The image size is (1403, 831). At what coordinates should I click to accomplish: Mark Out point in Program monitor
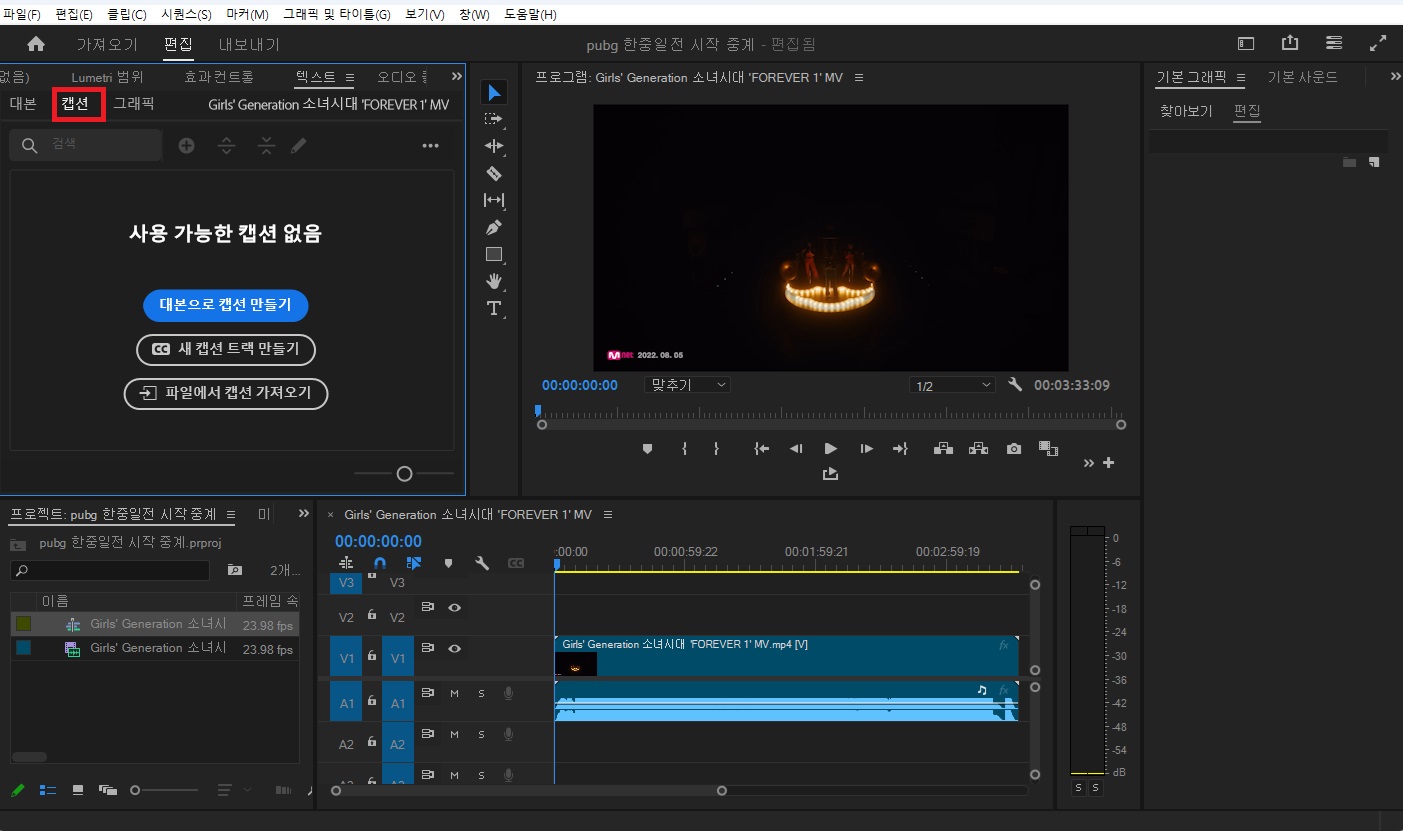716,449
